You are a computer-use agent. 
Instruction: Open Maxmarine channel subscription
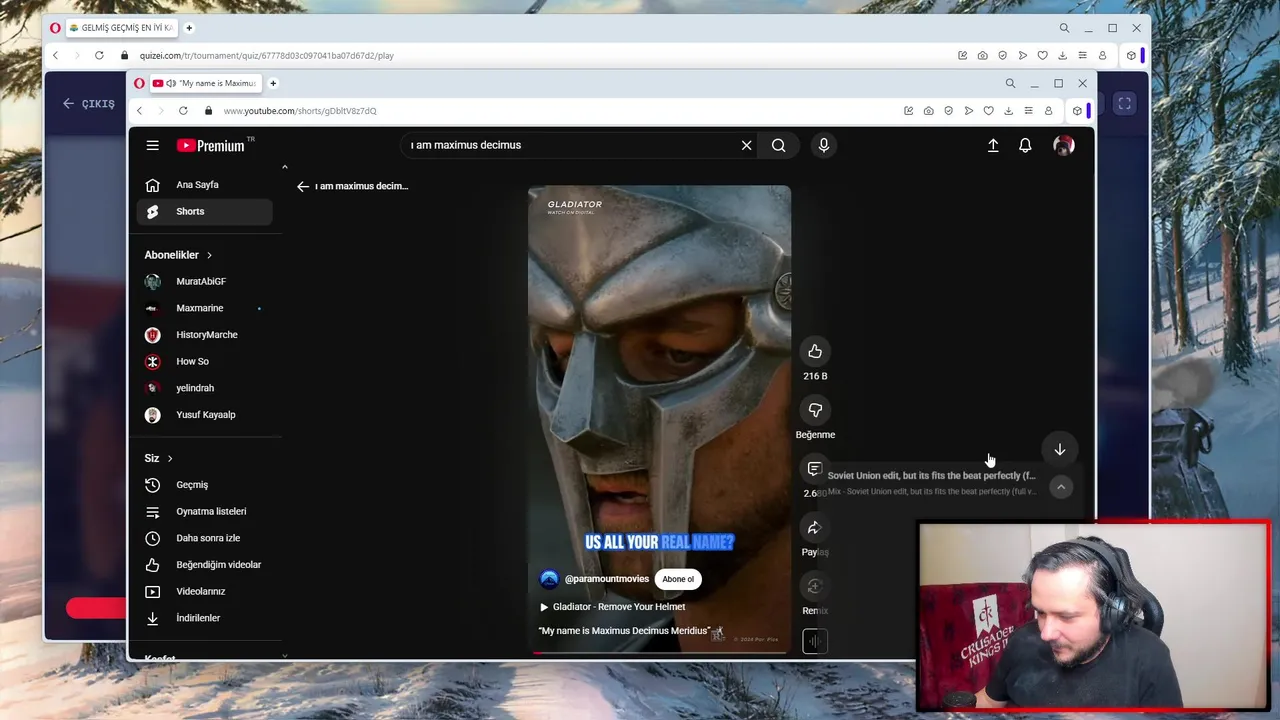coord(204,308)
